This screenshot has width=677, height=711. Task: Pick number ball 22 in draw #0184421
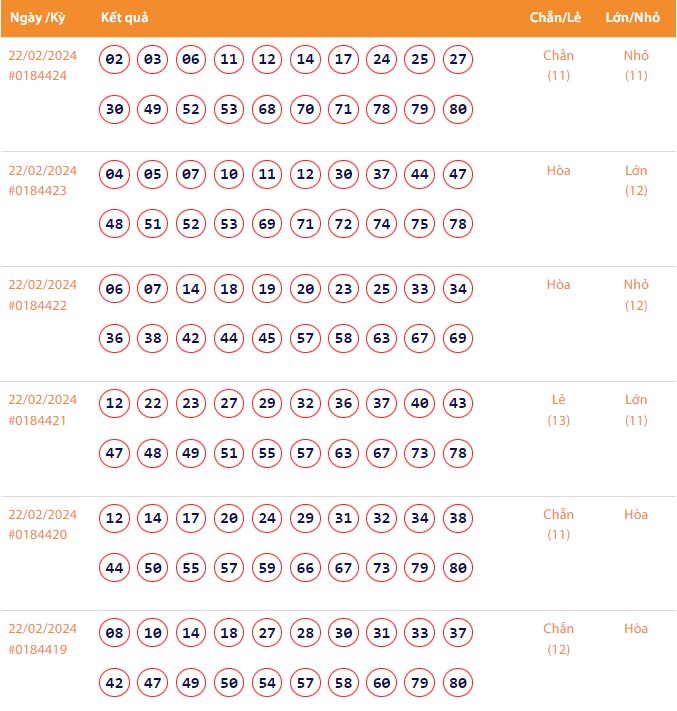coord(153,404)
